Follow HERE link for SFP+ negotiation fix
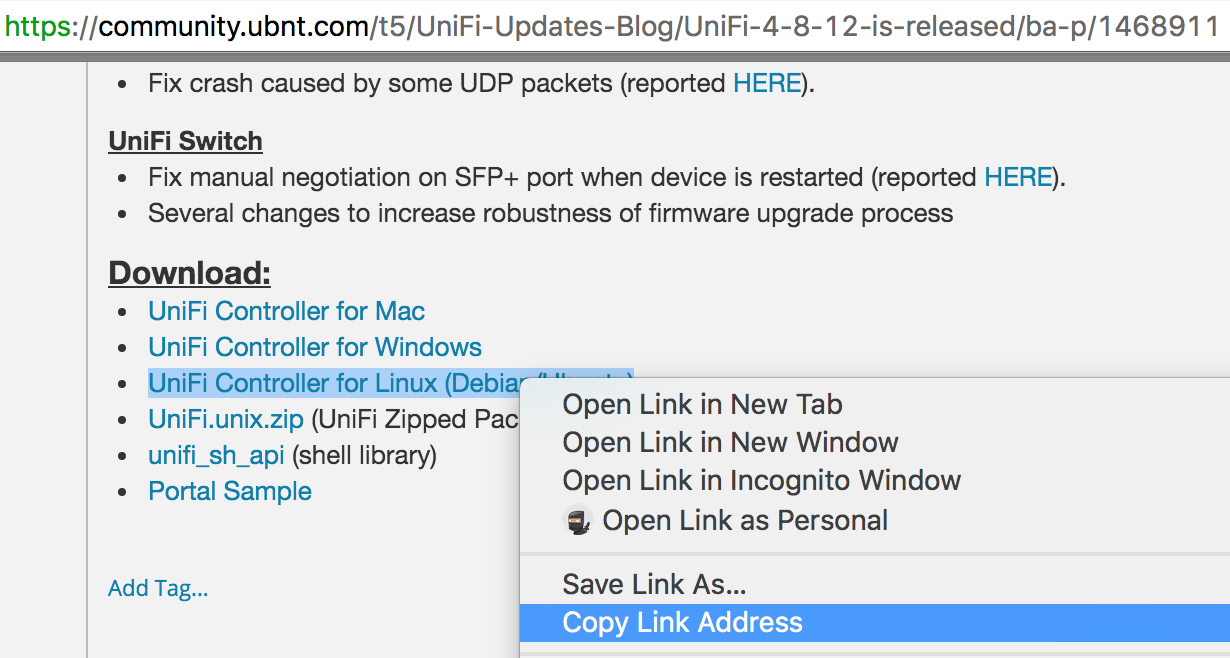The image size is (1230, 658). tap(1018, 177)
